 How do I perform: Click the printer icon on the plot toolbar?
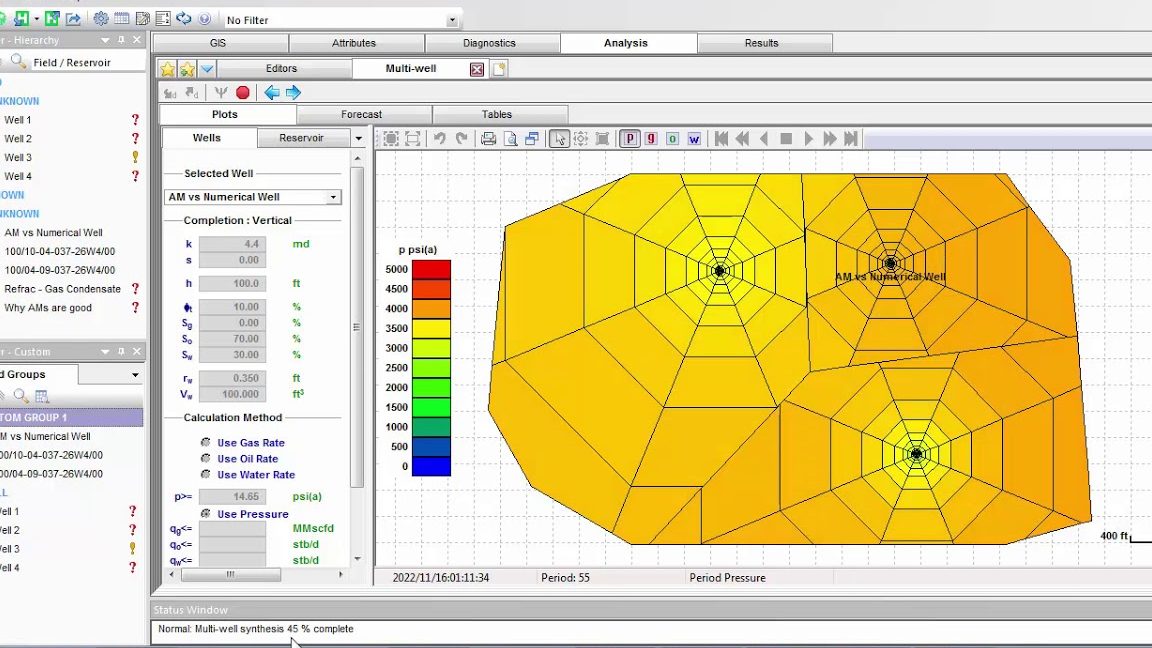tap(489, 139)
